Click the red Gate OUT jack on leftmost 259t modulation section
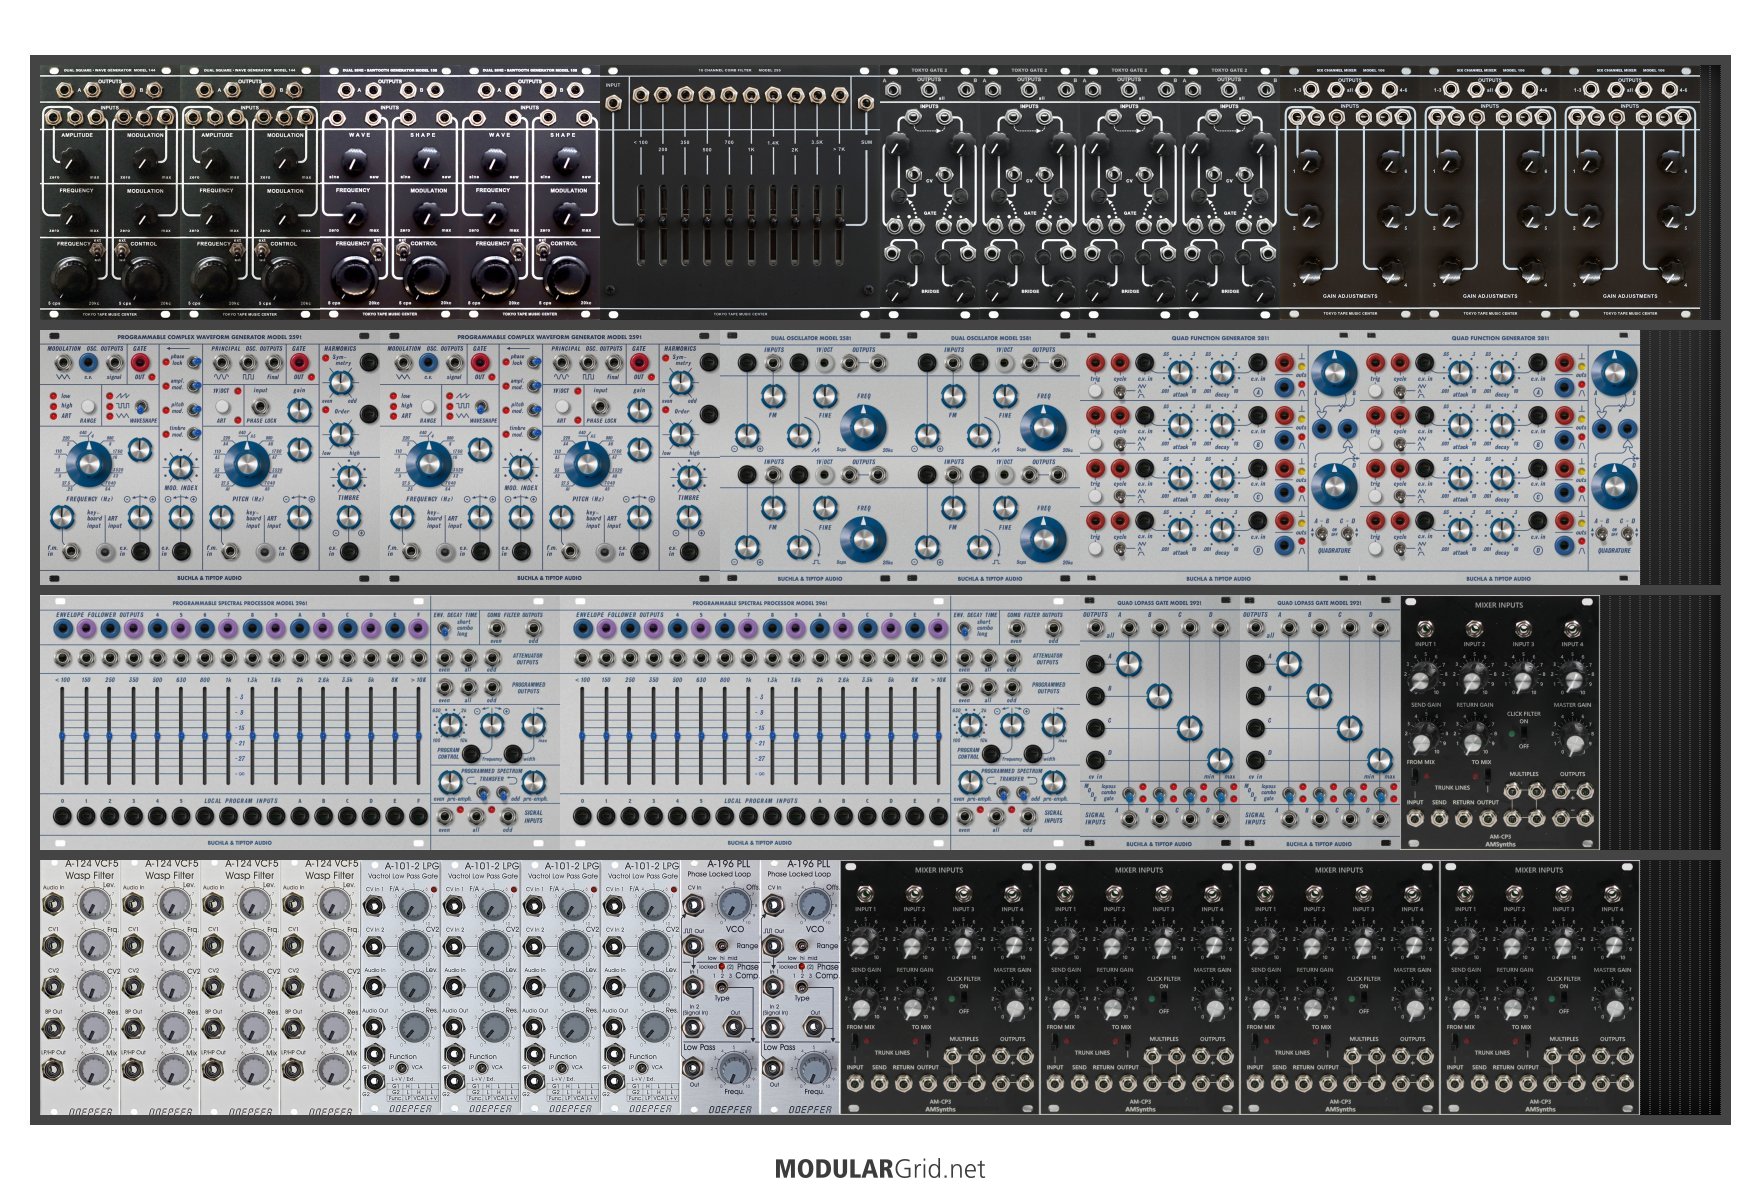1761x1190 pixels. tap(140, 363)
